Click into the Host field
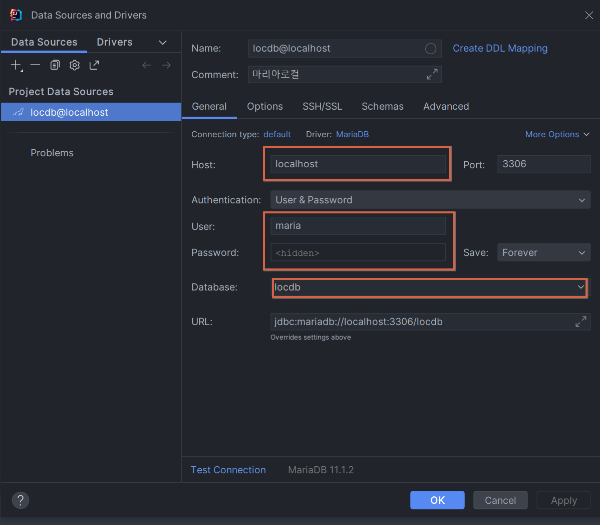The width and height of the screenshot is (600, 525). (x=358, y=164)
